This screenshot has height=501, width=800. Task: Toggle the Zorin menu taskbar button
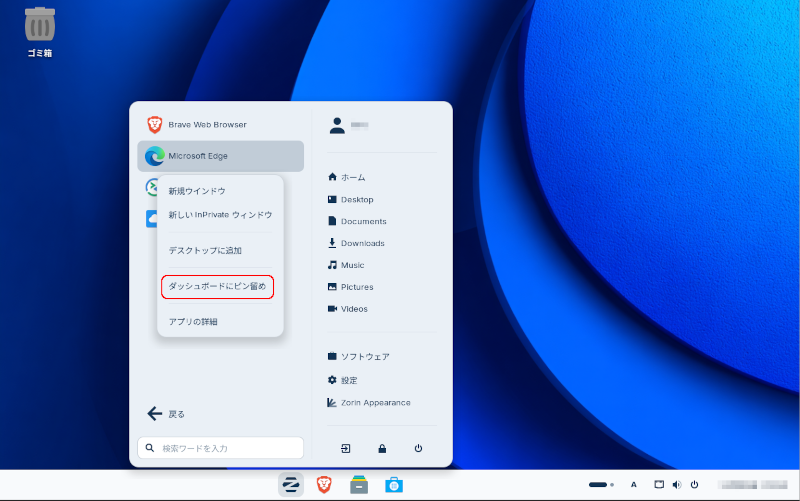coord(291,485)
